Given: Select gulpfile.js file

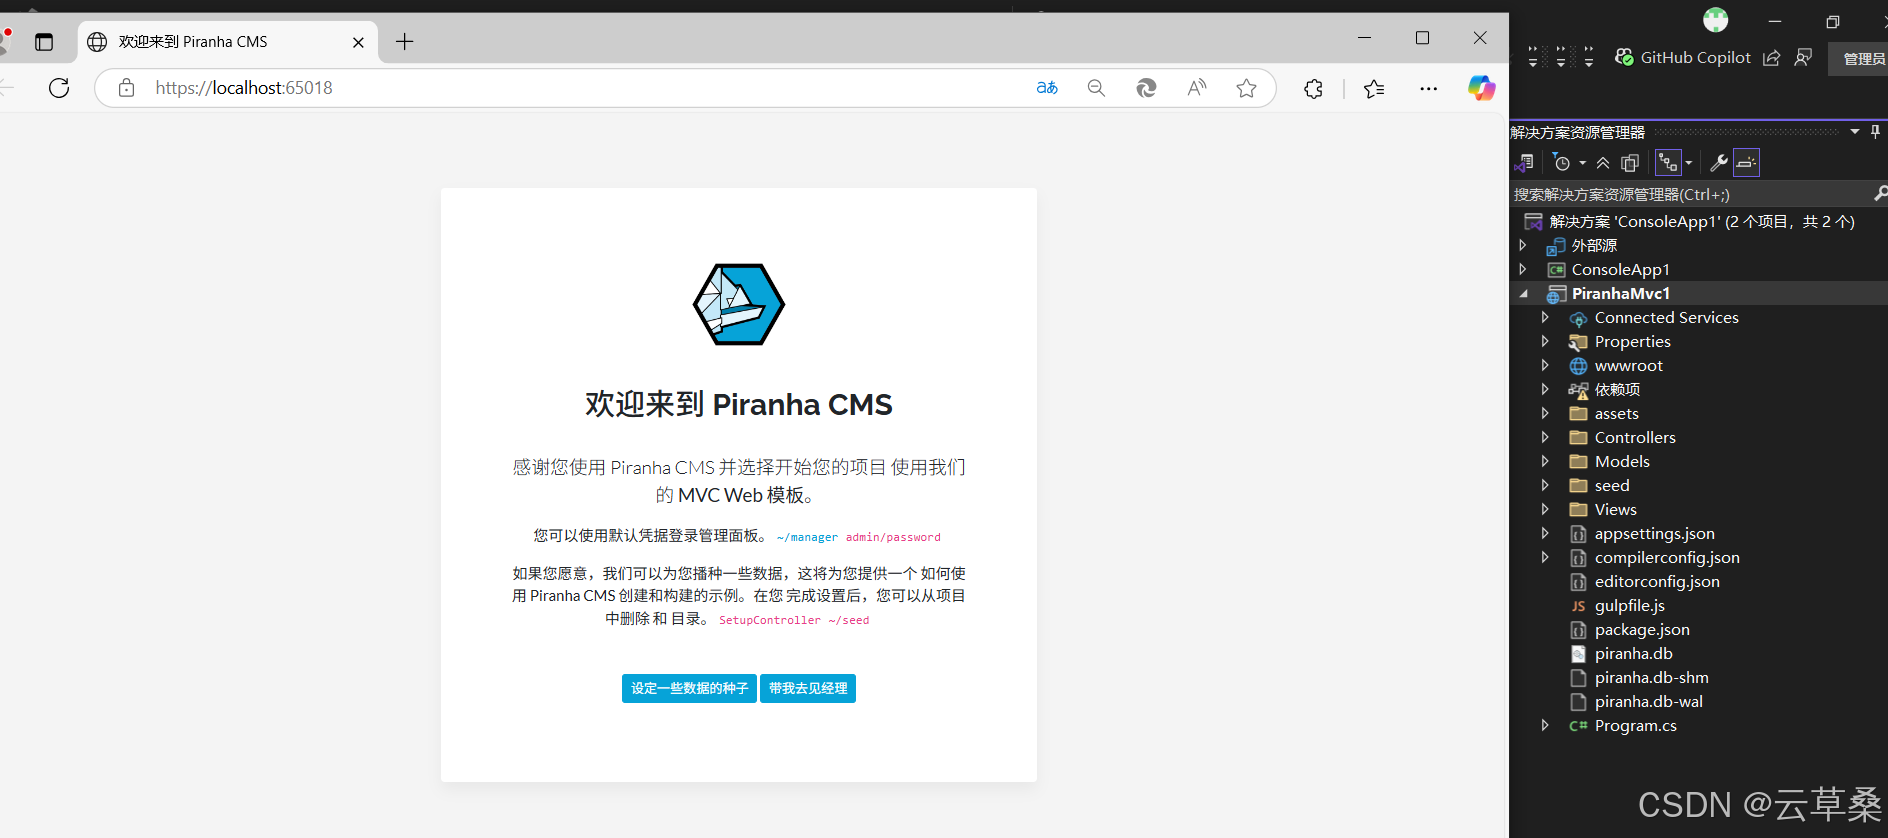Looking at the screenshot, I should click(x=1629, y=606).
